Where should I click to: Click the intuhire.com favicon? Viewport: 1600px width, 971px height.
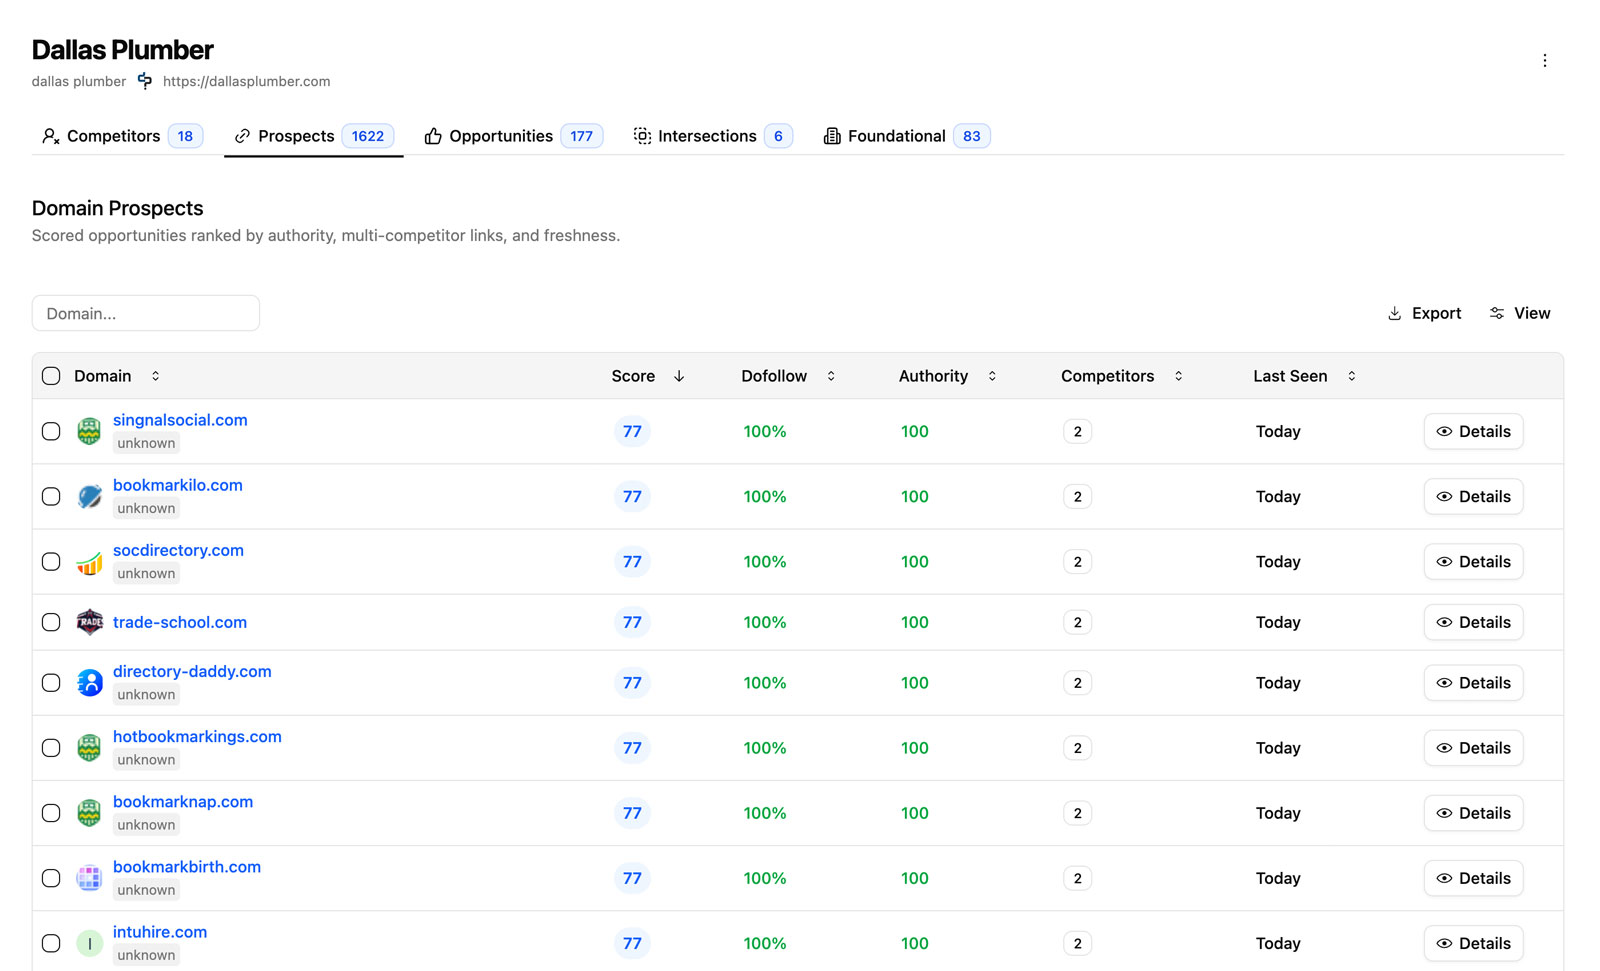point(89,943)
